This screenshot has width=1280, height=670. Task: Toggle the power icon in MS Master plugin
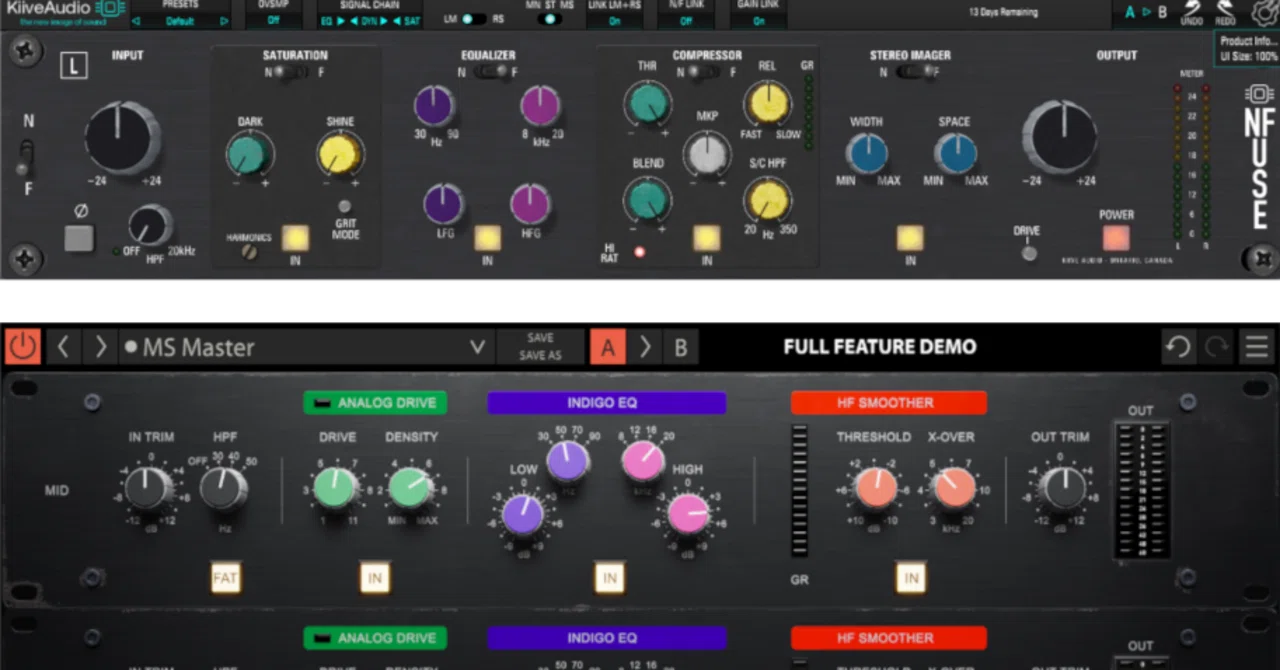pyautogui.click(x=22, y=347)
